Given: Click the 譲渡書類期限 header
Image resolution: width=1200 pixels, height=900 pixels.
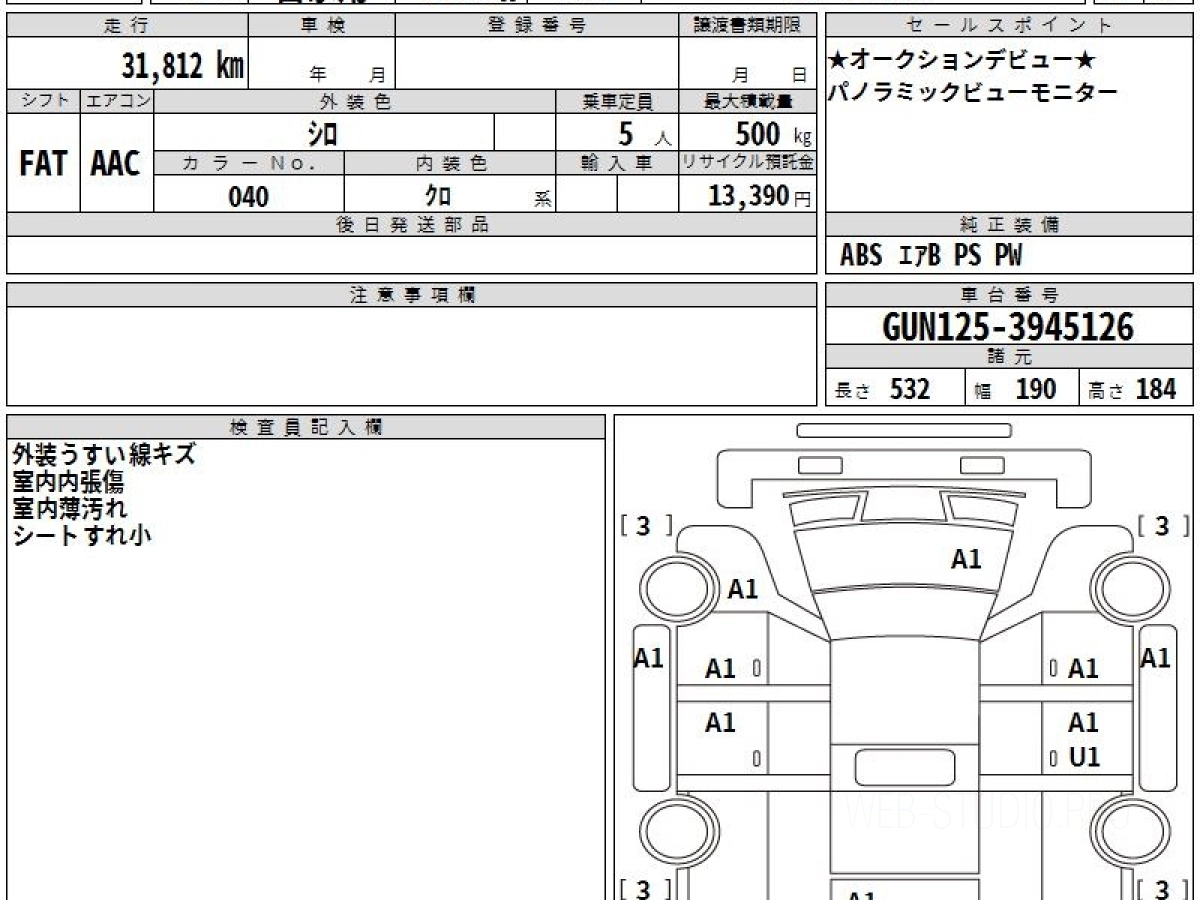Looking at the screenshot, I should 748,26.
